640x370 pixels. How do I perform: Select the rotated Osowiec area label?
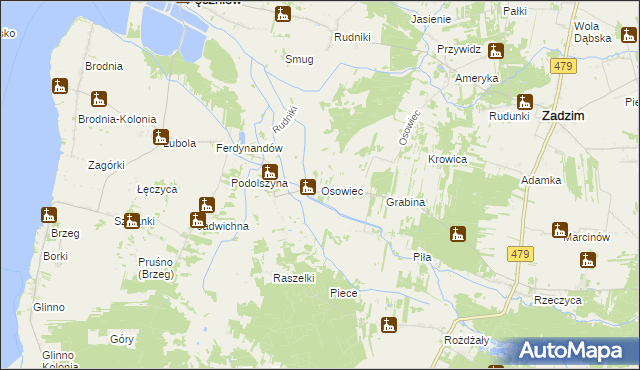tap(409, 128)
